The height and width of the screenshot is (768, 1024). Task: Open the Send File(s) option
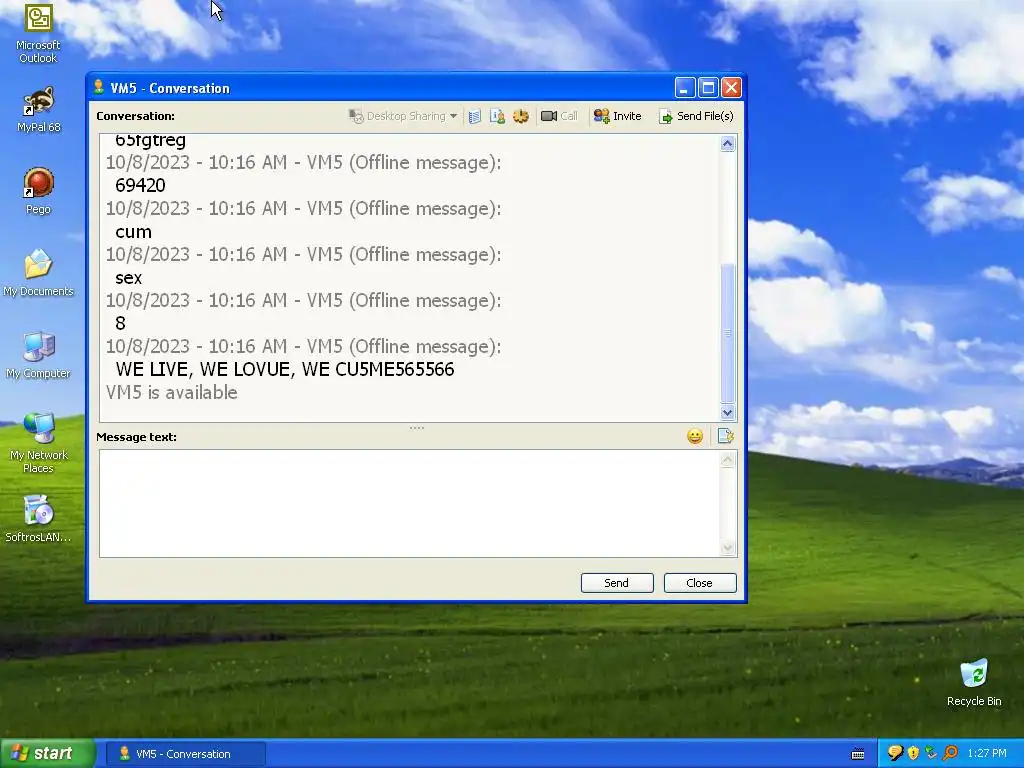pyautogui.click(x=696, y=116)
